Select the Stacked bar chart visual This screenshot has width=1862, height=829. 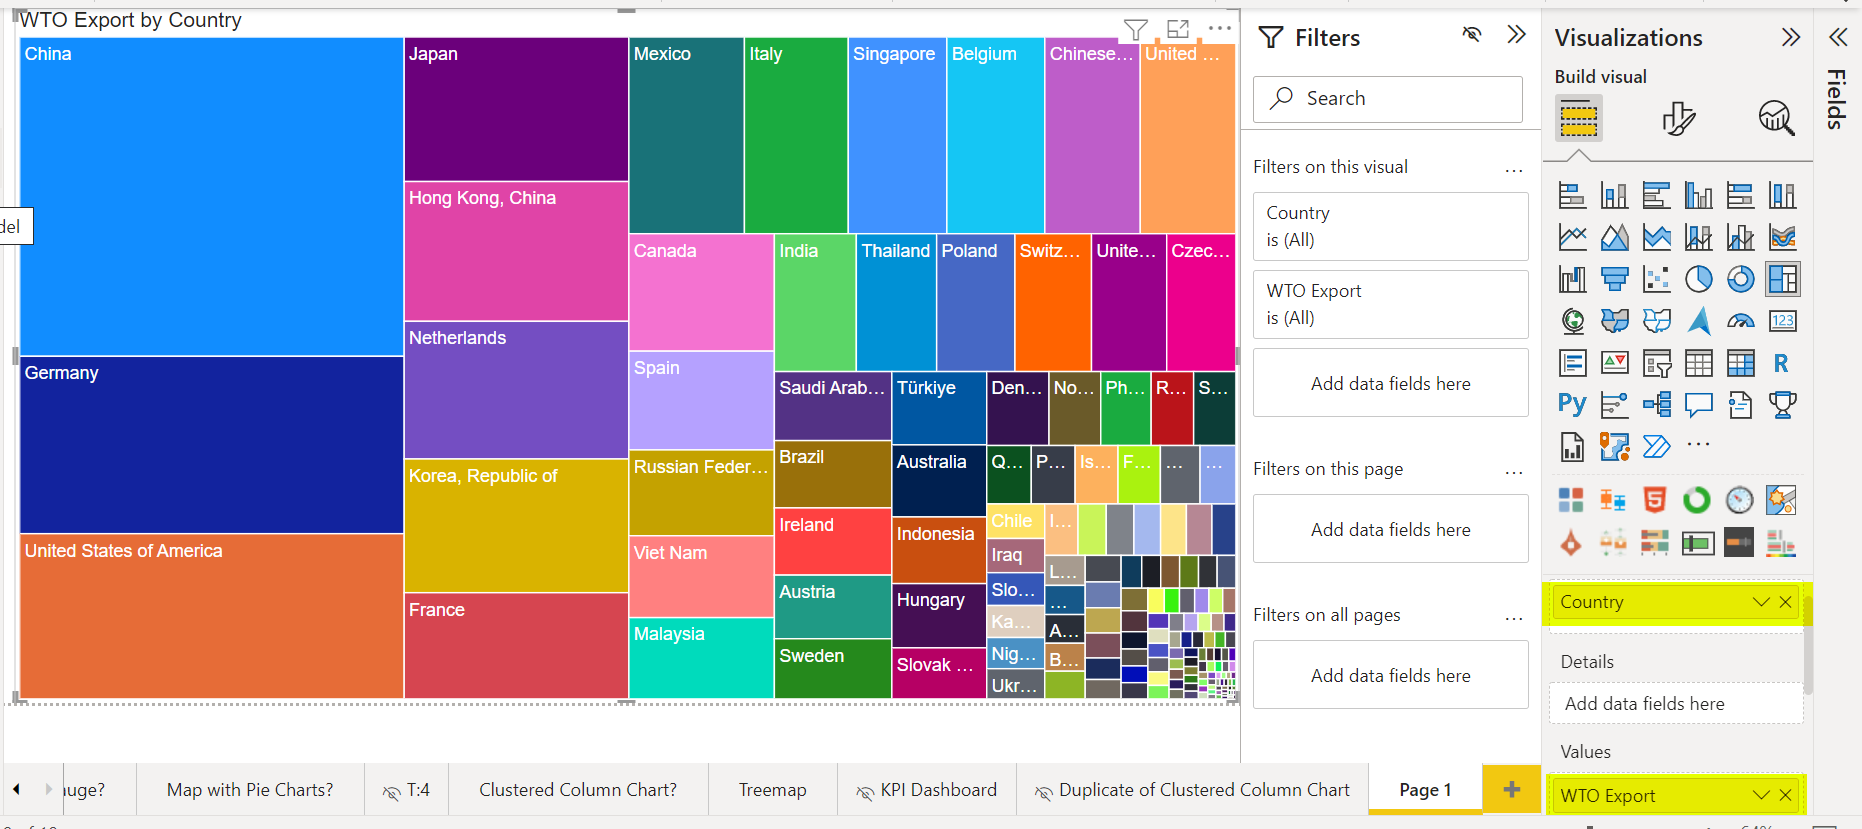tap(1572, 195)
